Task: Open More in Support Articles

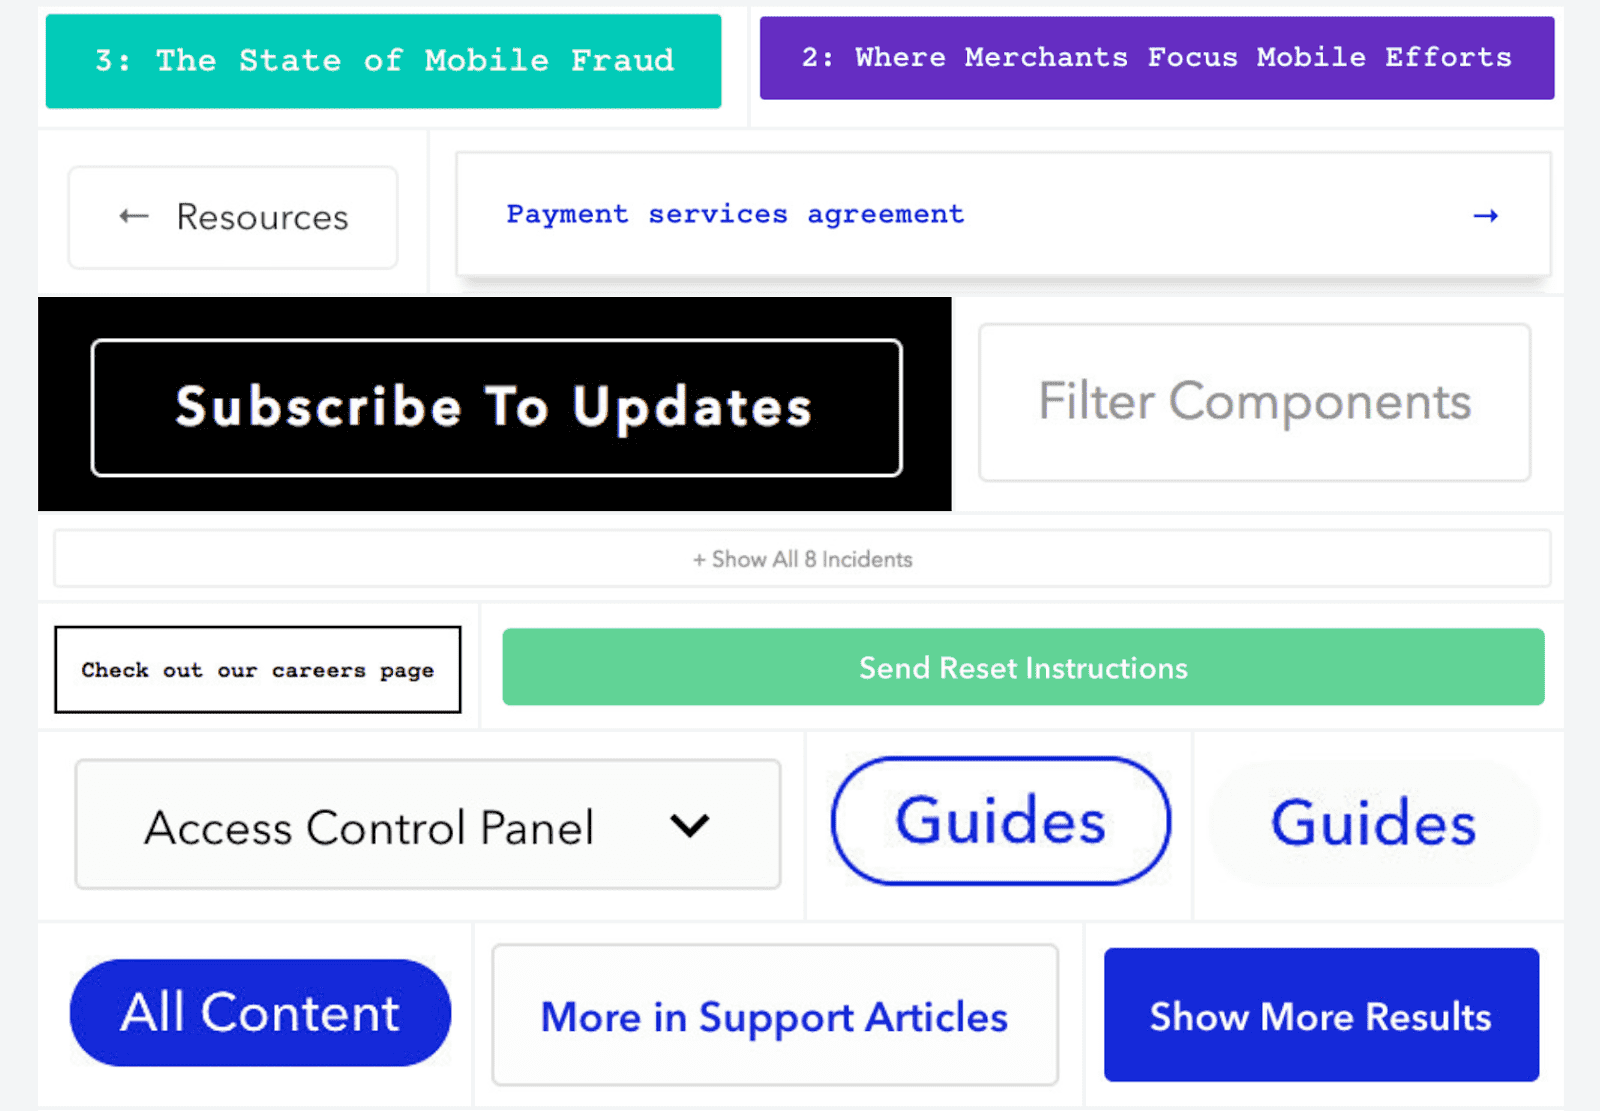Action: (774, 1016)
